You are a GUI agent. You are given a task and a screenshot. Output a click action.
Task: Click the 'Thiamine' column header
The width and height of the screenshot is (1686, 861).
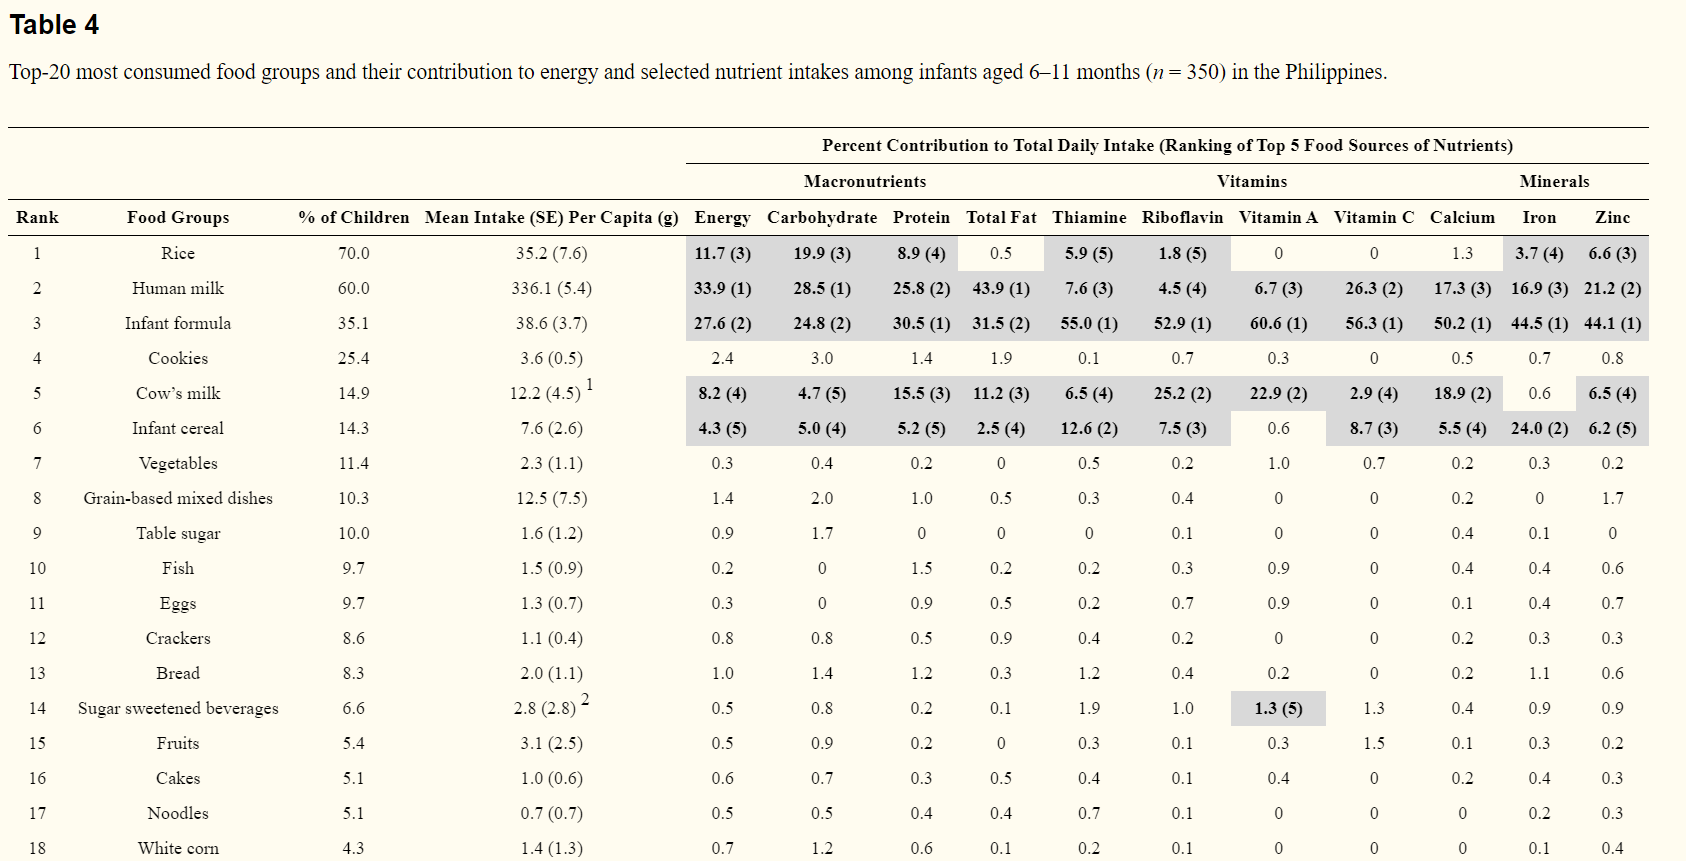(x=1089, y=218)
